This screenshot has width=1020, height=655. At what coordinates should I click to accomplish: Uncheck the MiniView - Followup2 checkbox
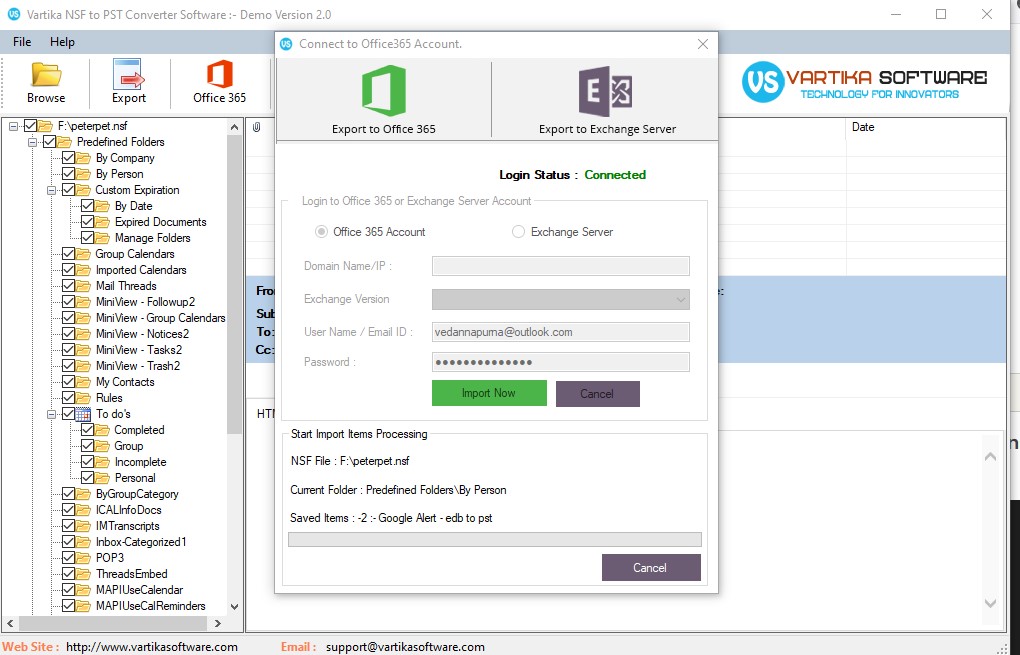(68, 302)
